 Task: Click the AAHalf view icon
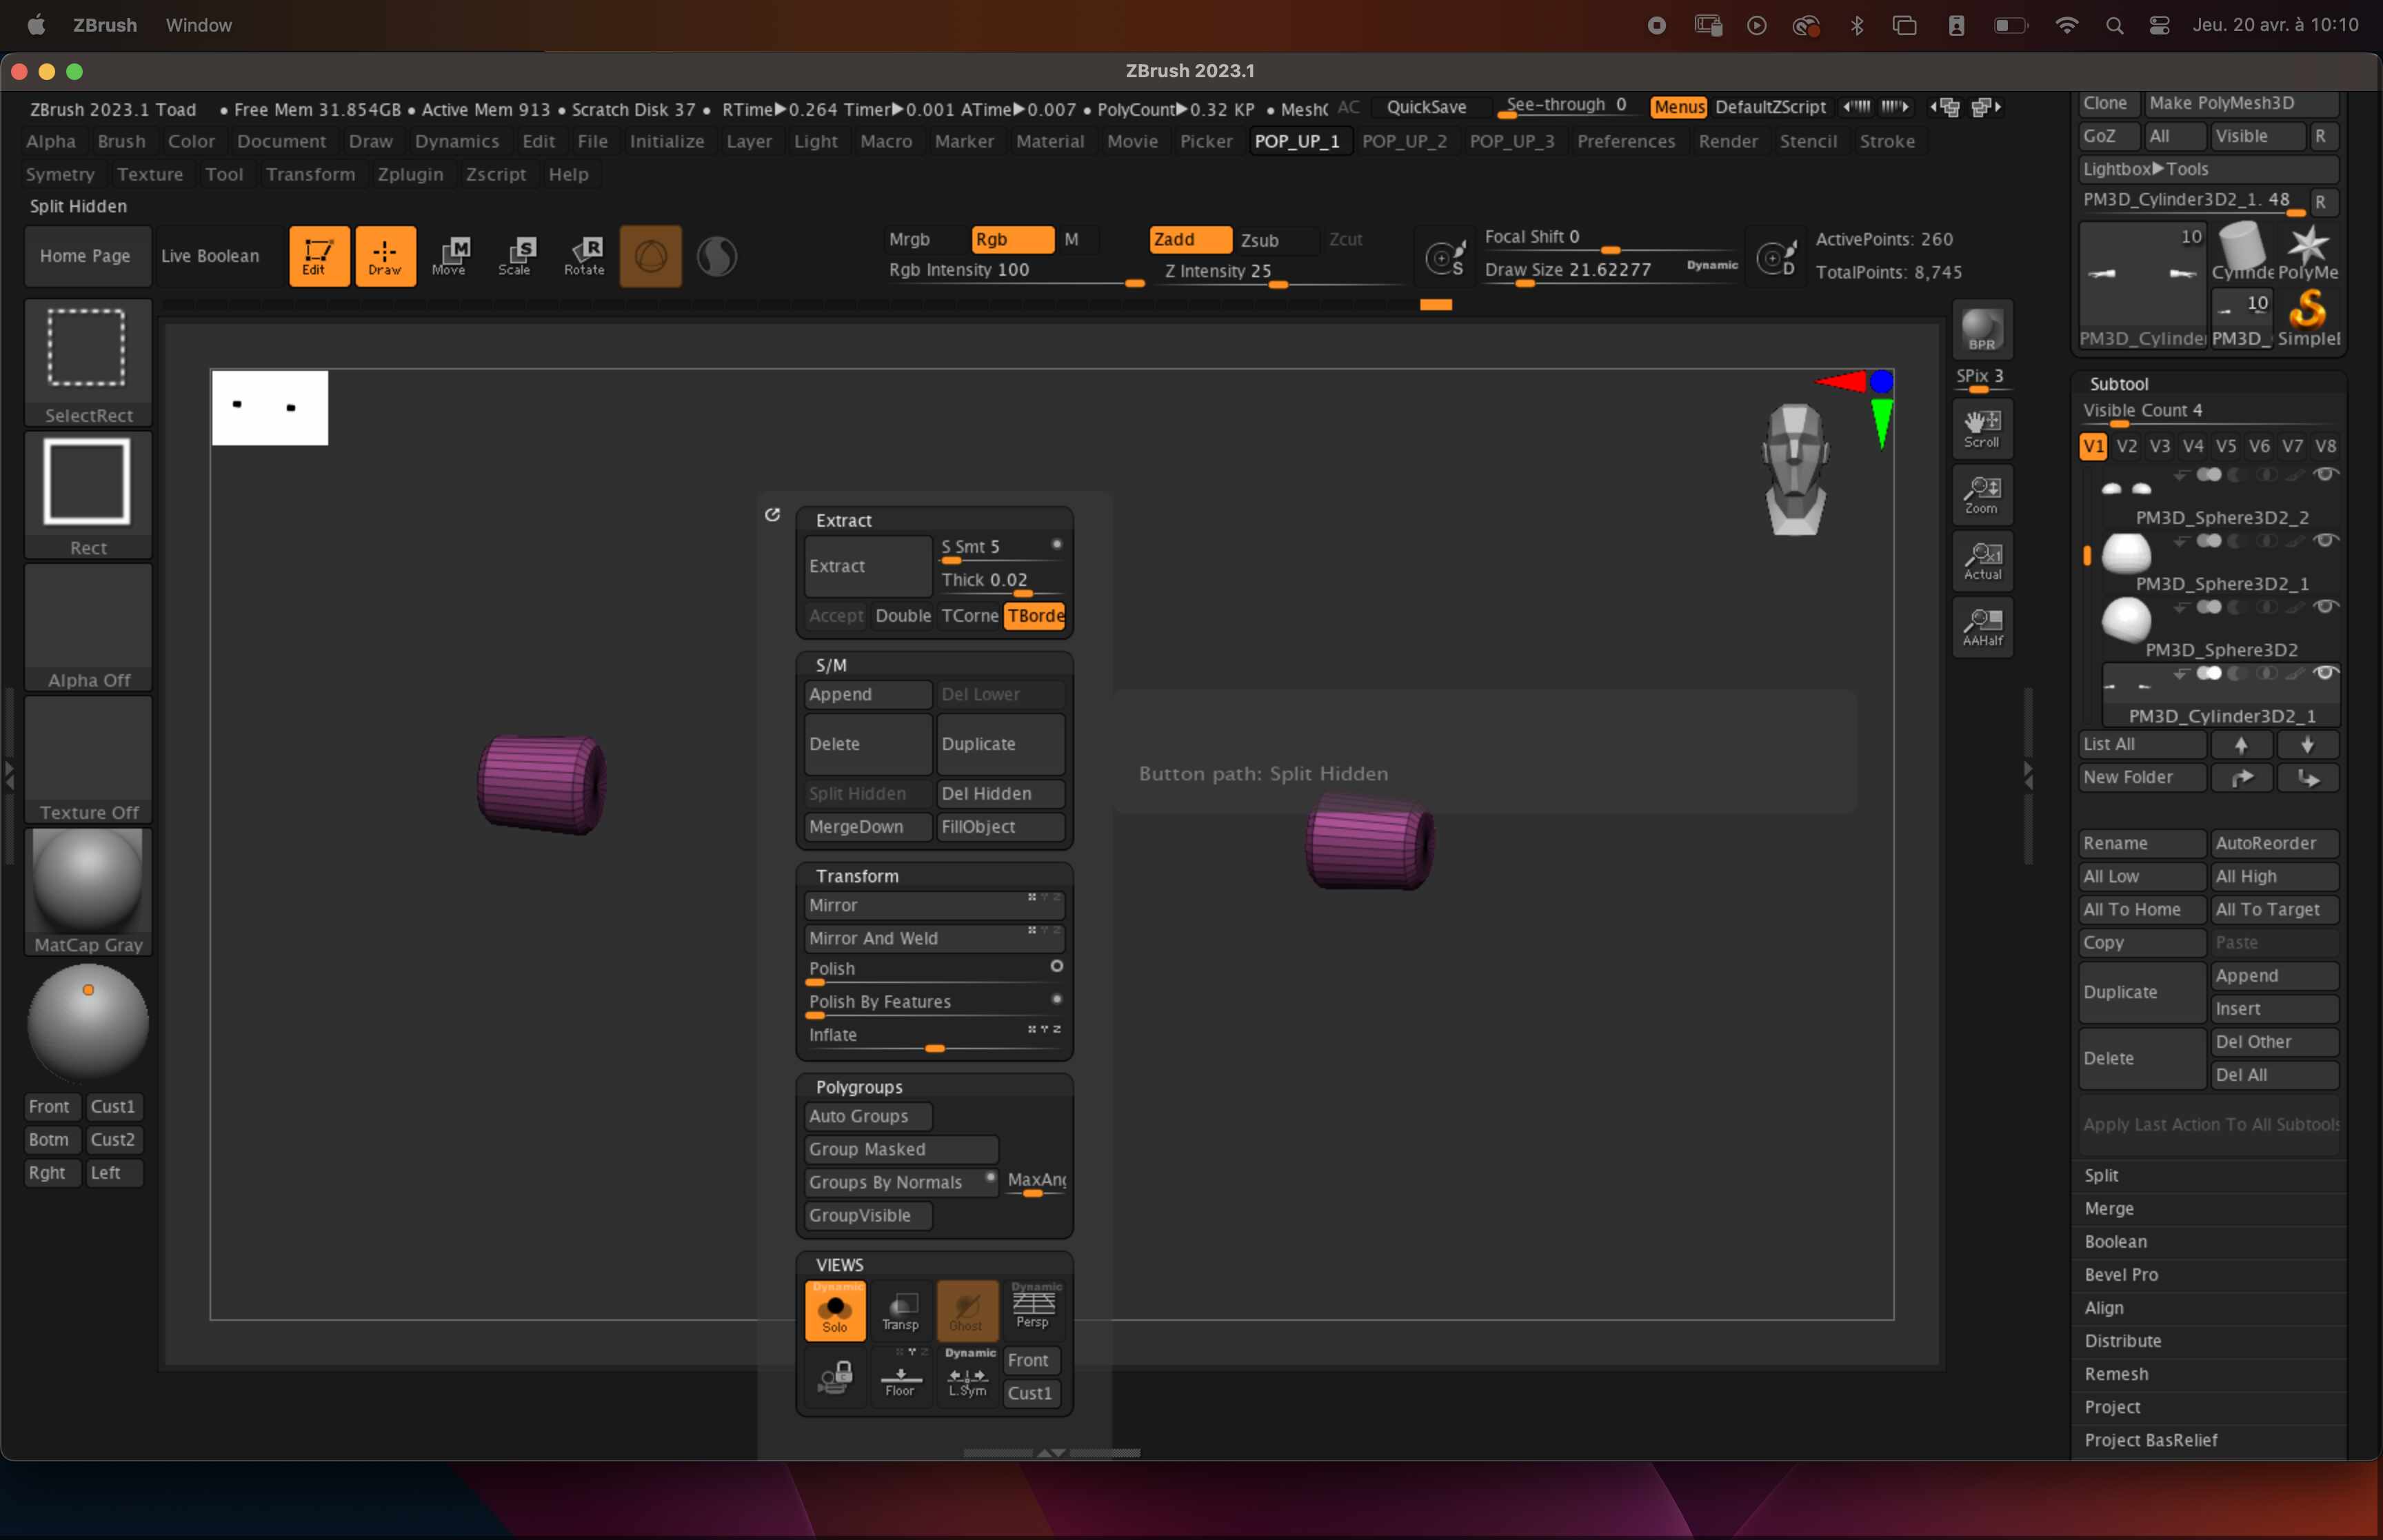click(x=1981, y=627)
